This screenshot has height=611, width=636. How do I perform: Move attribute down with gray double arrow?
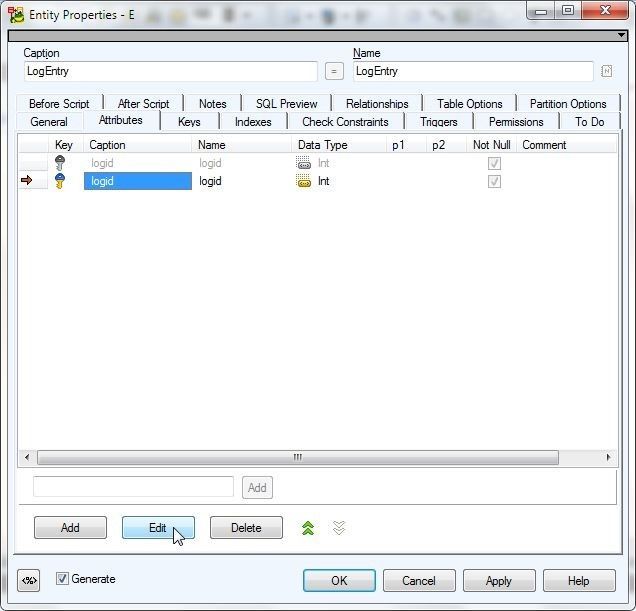click(339, 528)
